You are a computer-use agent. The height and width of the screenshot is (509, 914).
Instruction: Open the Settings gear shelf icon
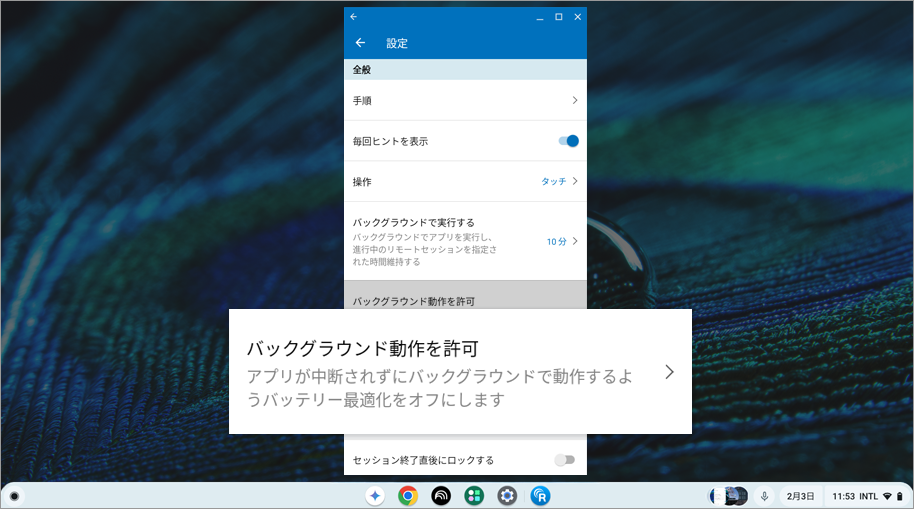507,496
